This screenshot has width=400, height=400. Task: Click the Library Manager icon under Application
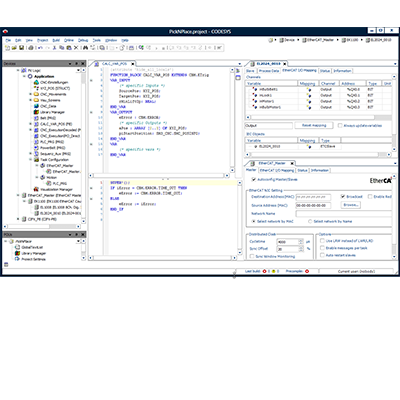[36, 112]
